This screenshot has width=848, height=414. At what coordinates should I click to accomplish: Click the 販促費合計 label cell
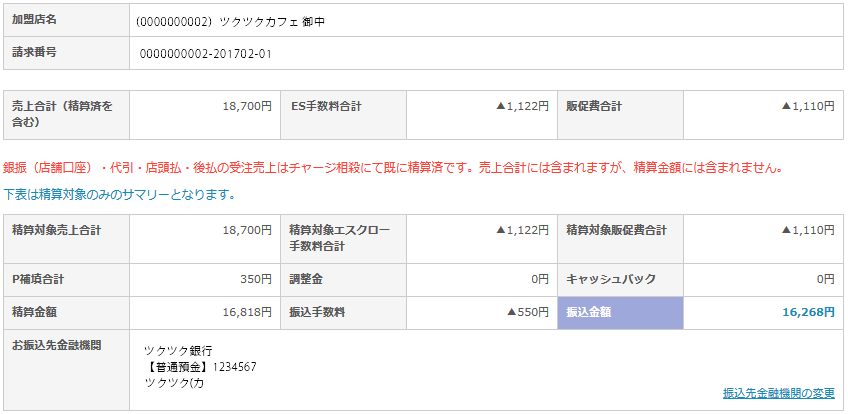pyautogui.click(x=620, y=115)
